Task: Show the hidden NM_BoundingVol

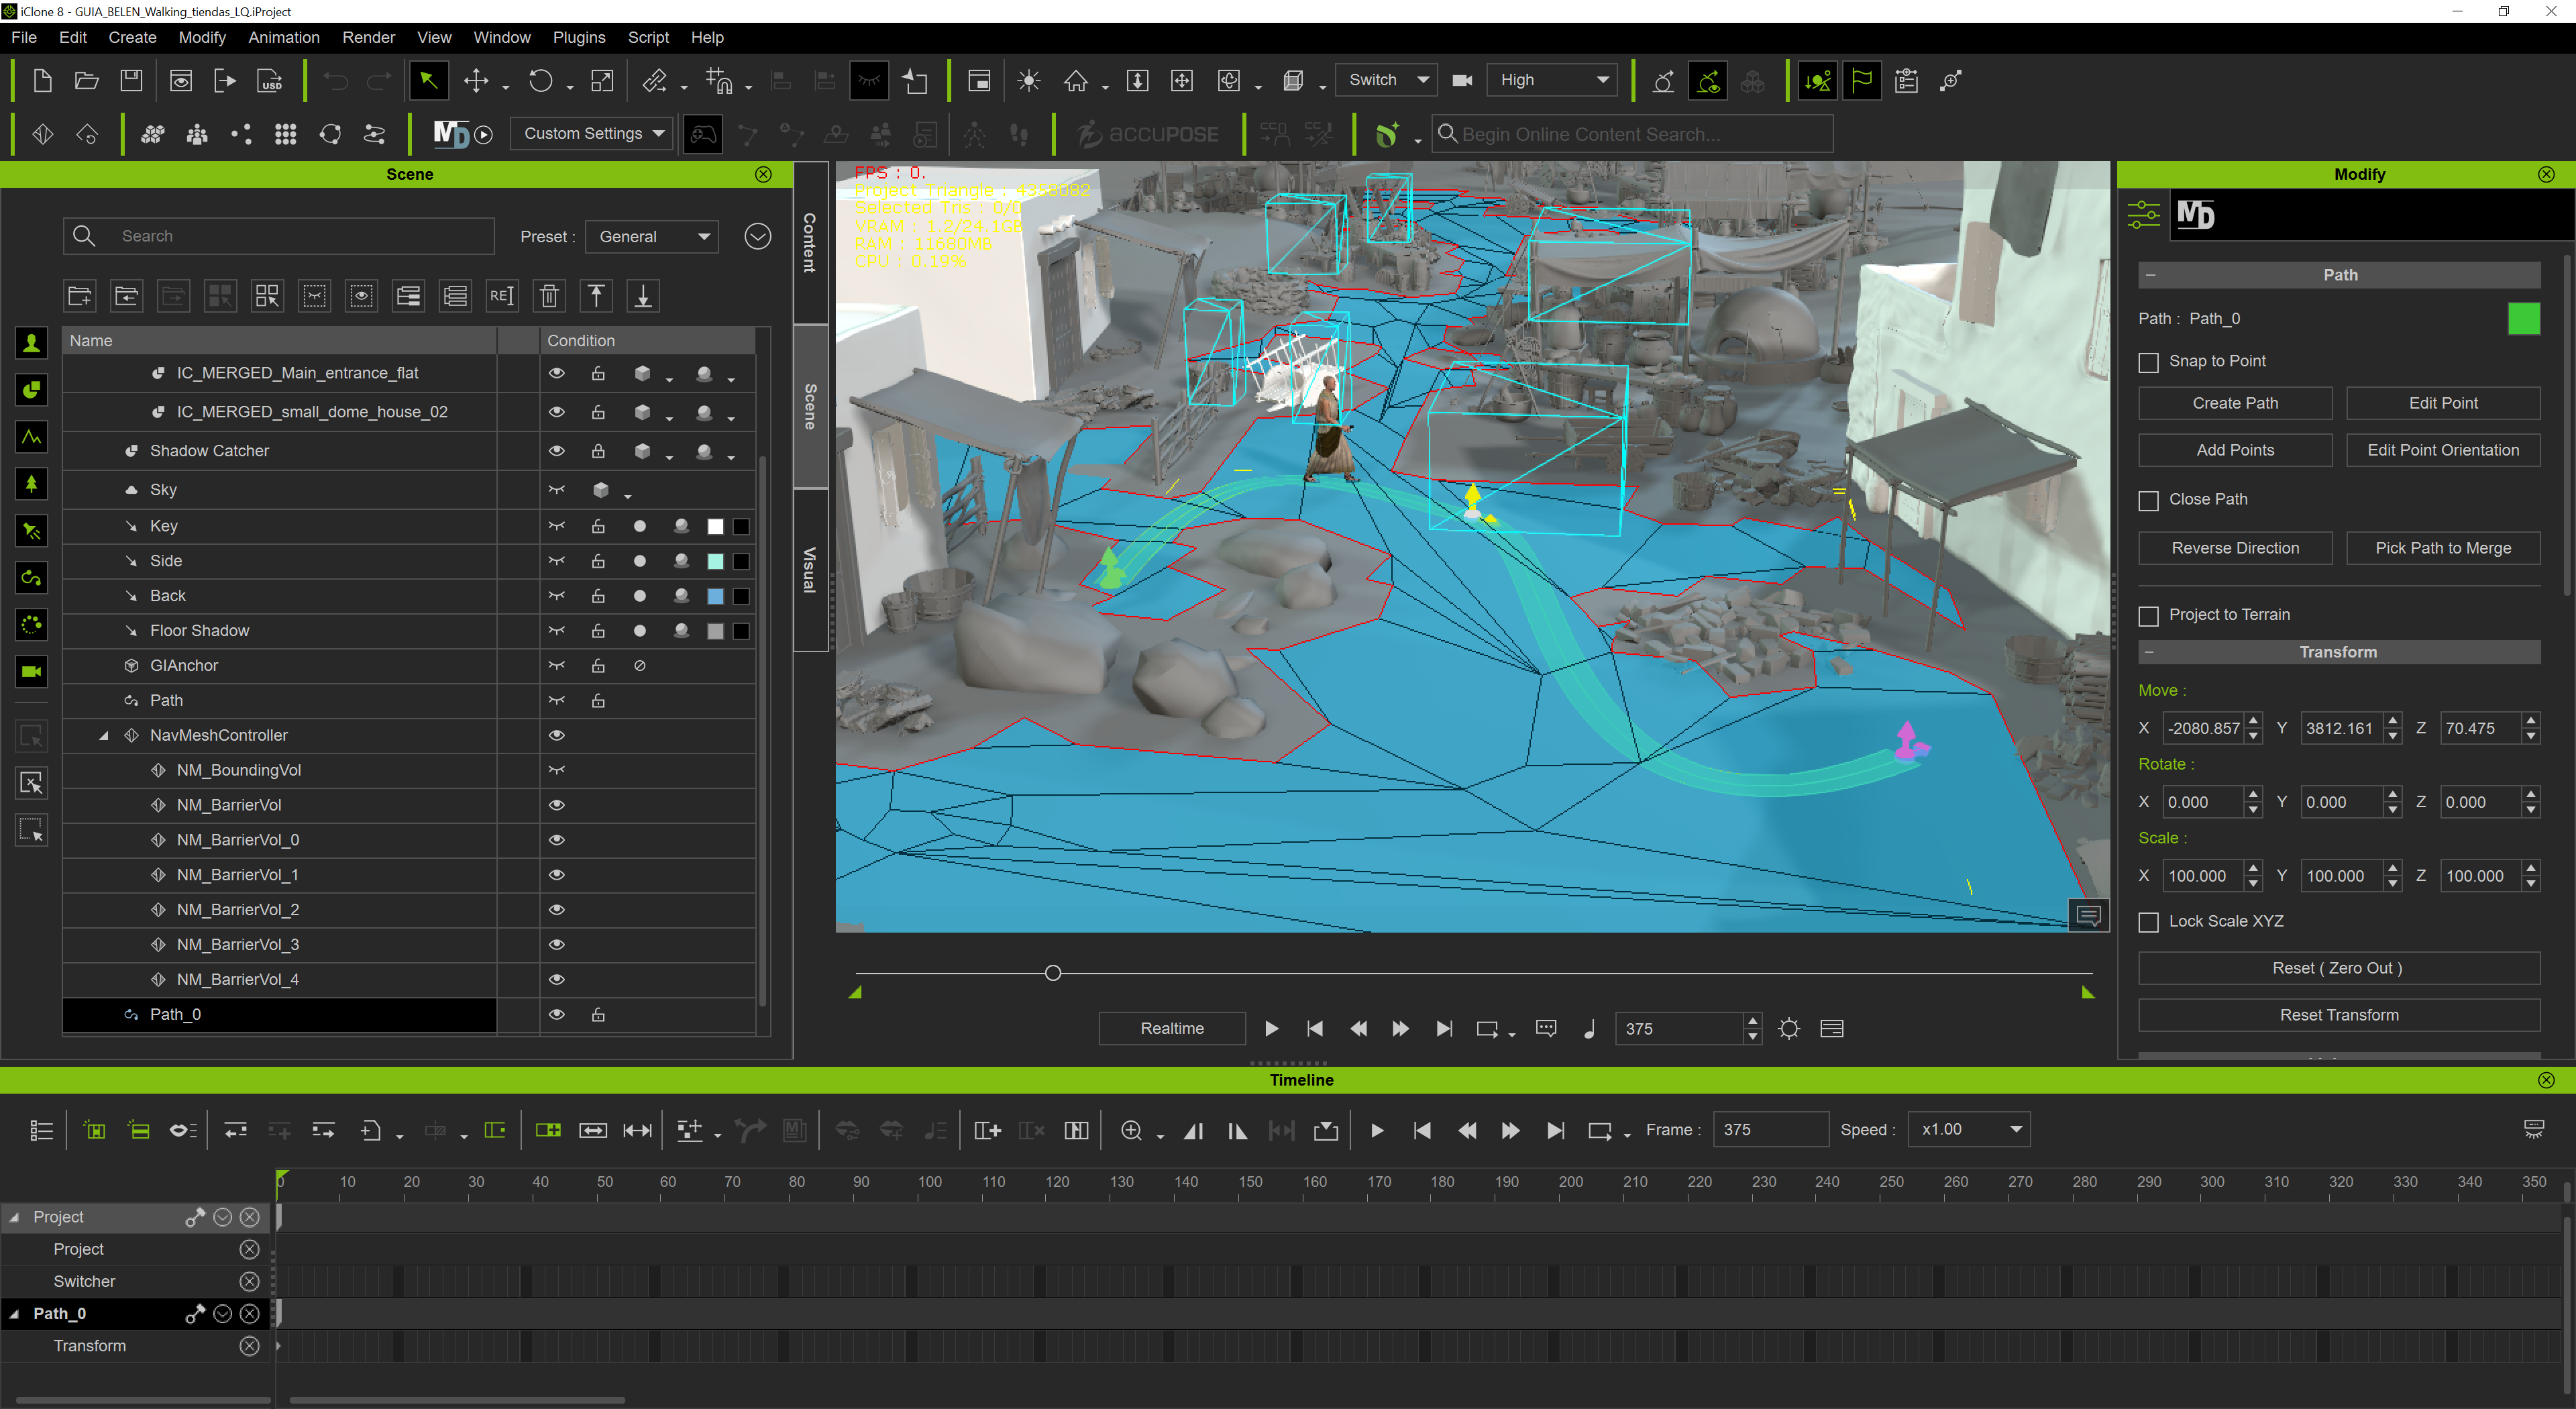Action: click(x=557, y=770)
